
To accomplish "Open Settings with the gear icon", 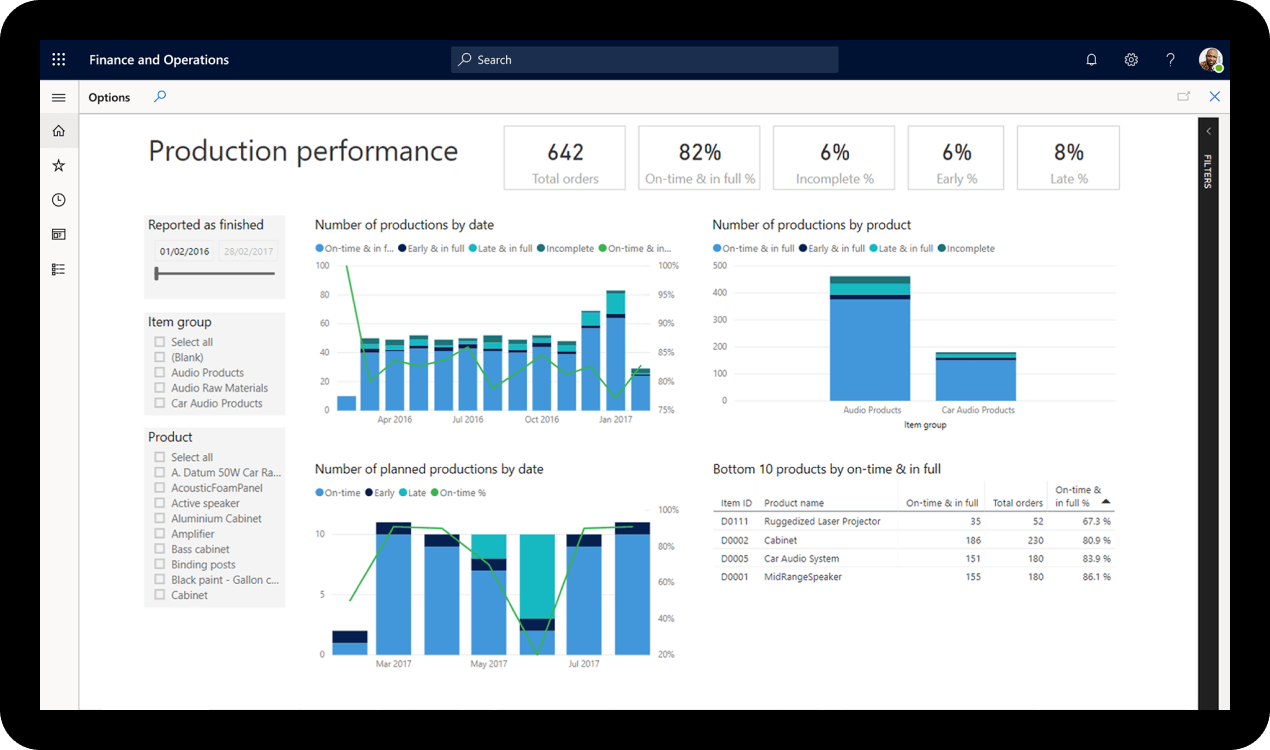I will [1131, 59].
